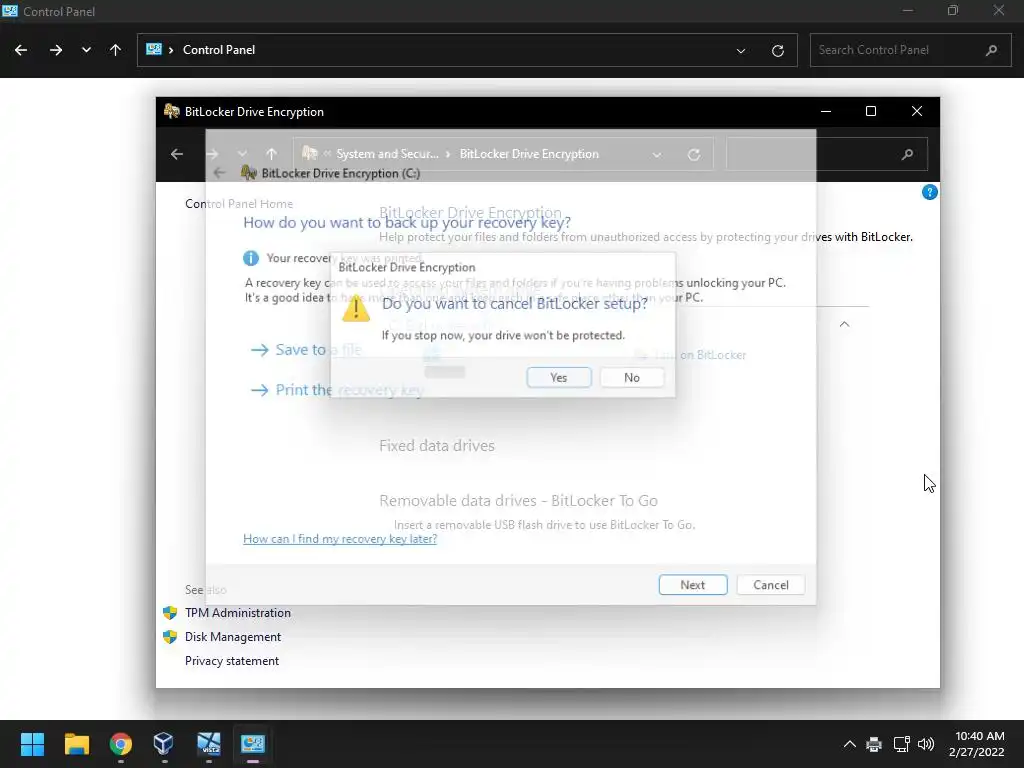
Task: Open VirtualBox from taskbar
Action: point(164,744)
